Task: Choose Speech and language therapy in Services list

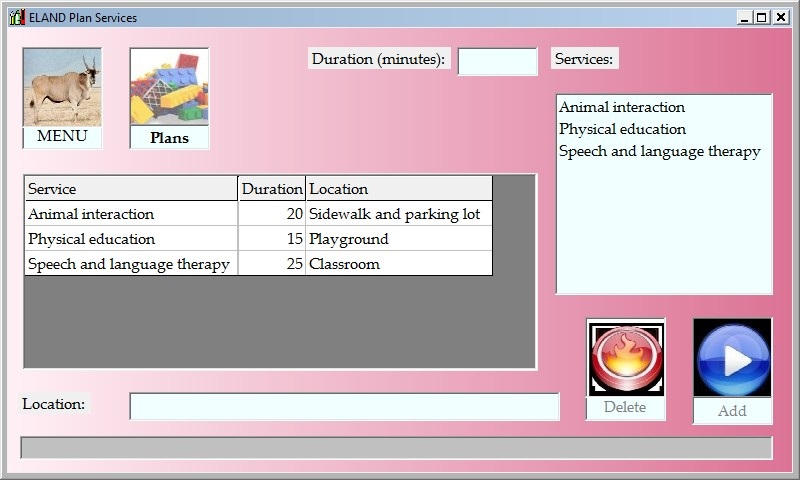Action: click(x=659, y=151)
